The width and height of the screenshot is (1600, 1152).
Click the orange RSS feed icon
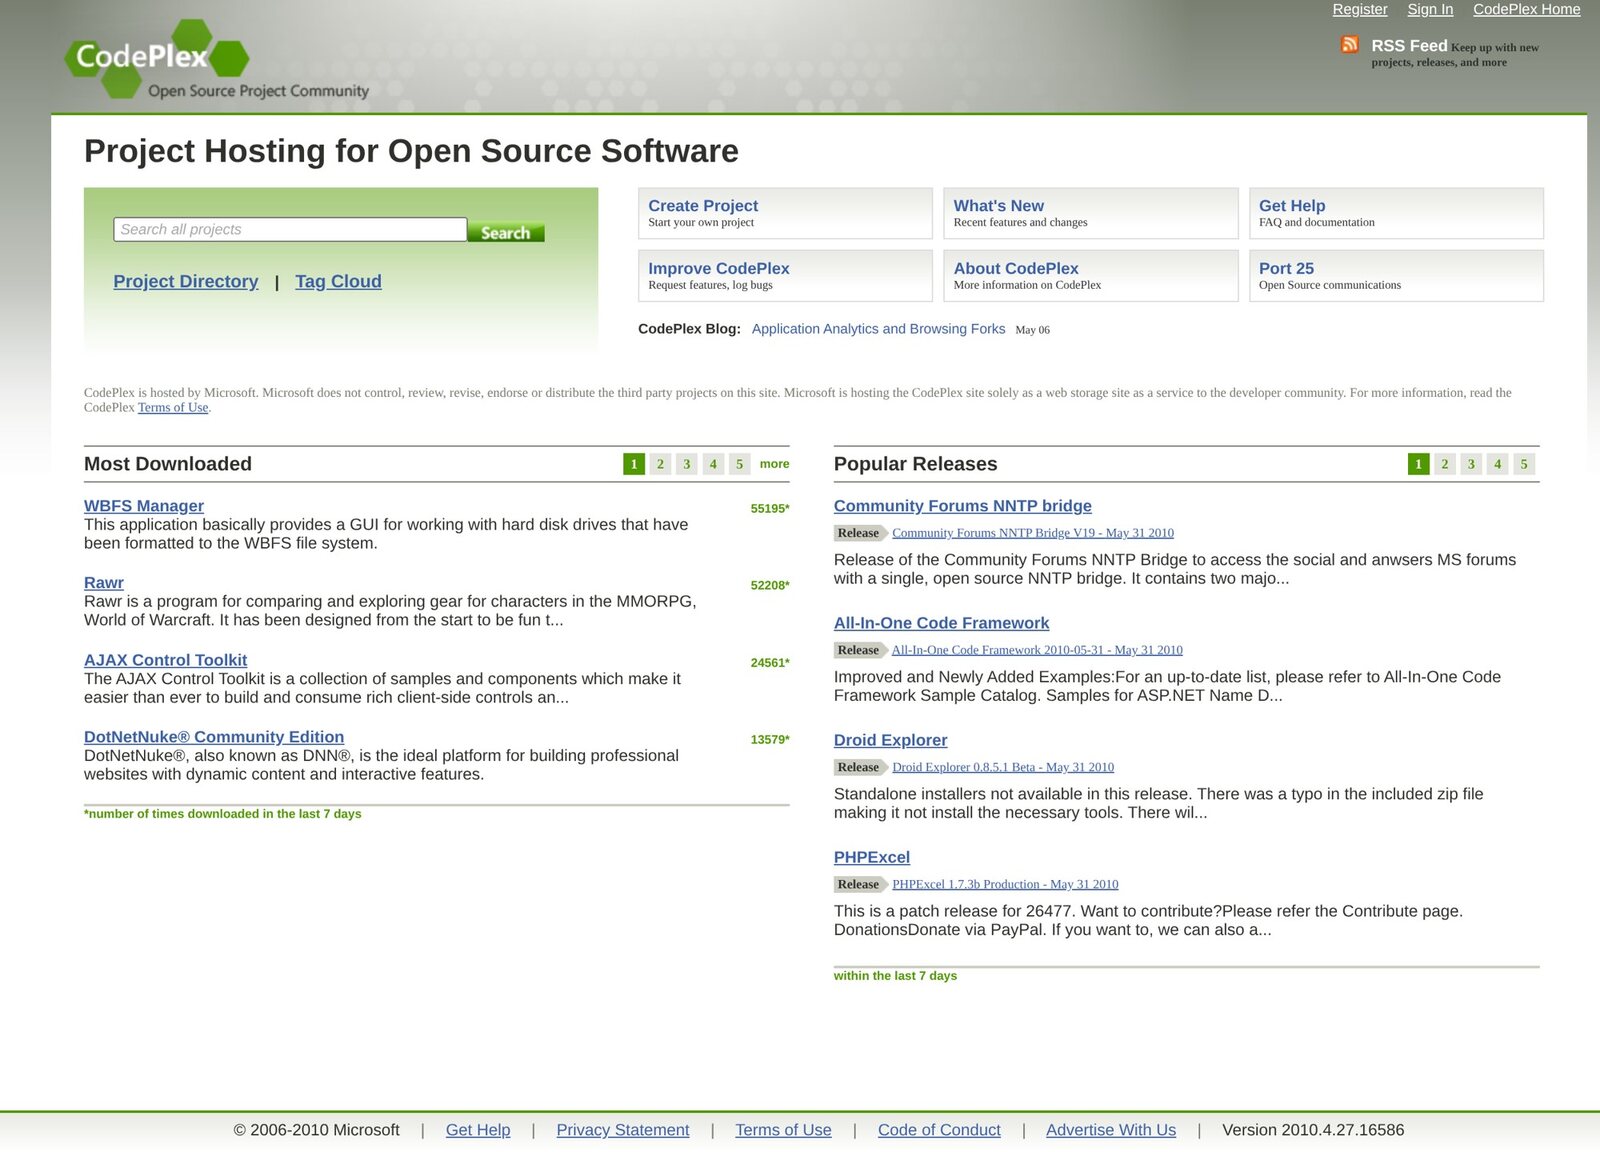1350,44
